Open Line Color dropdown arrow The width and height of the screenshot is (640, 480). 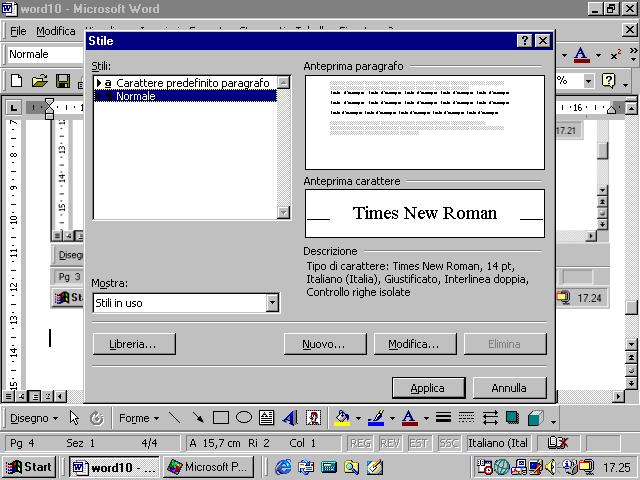click(392, 418)
